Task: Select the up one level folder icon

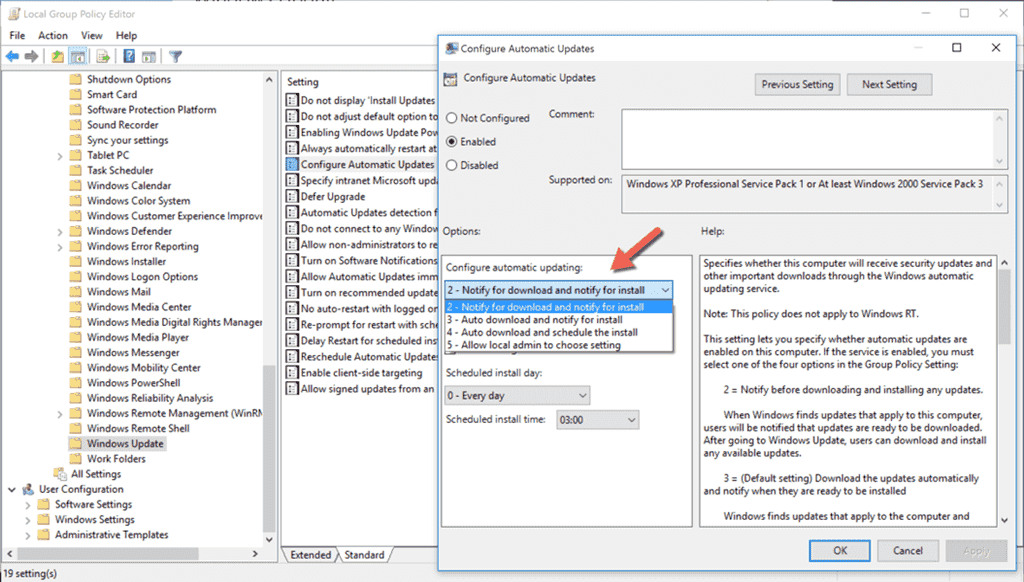Action: 58,56
